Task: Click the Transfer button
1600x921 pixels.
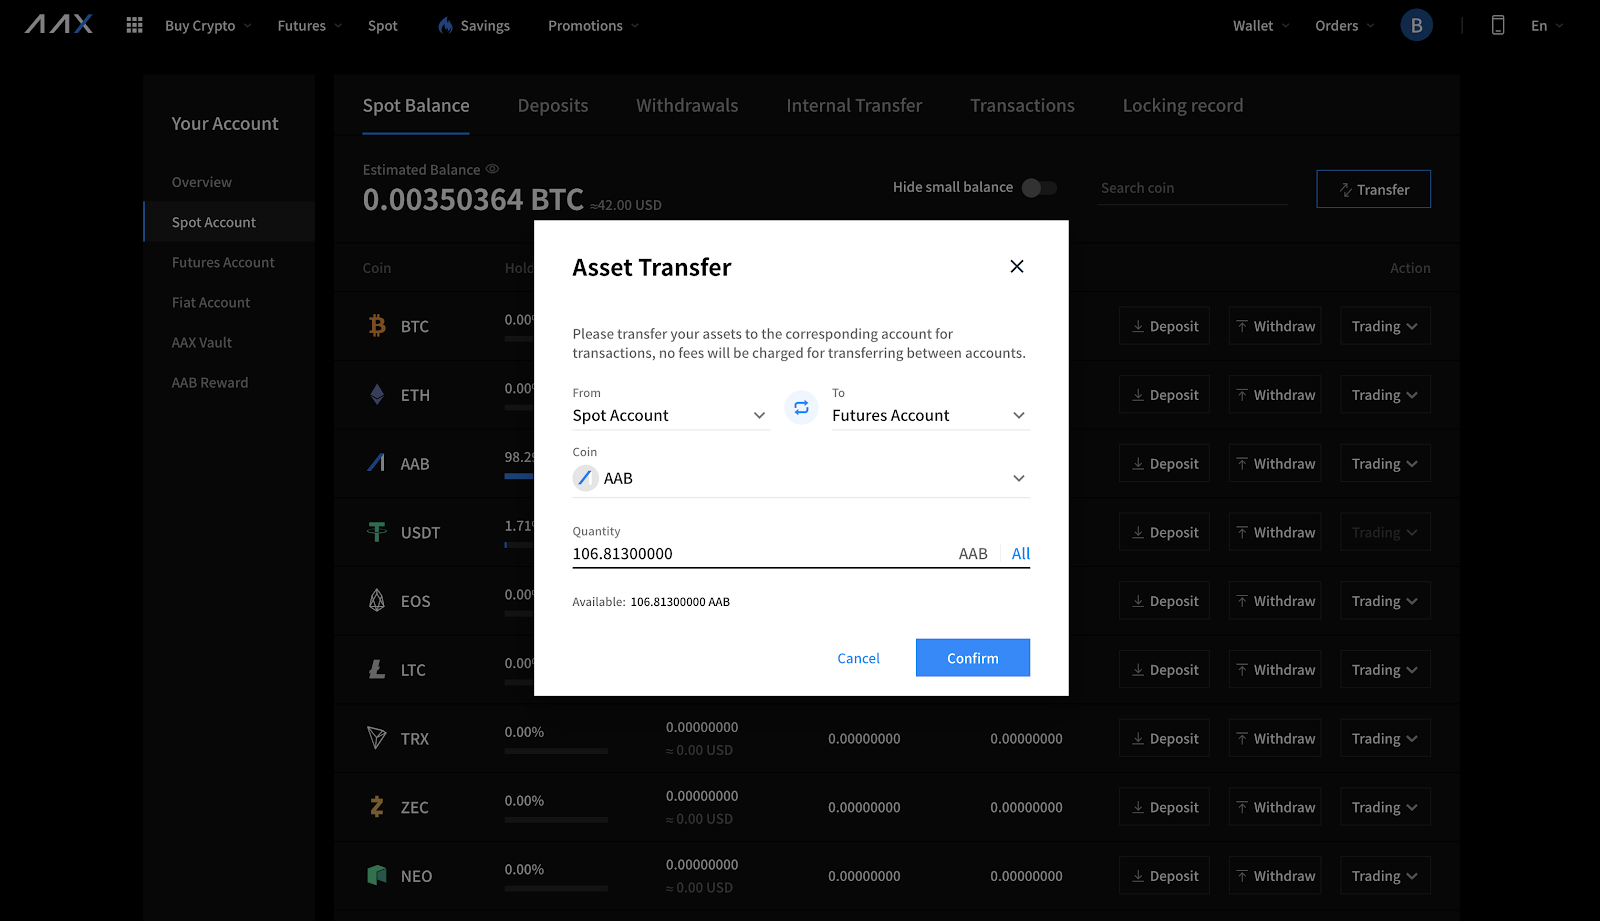Action: pyautogui.click(x=1373, y=189)
